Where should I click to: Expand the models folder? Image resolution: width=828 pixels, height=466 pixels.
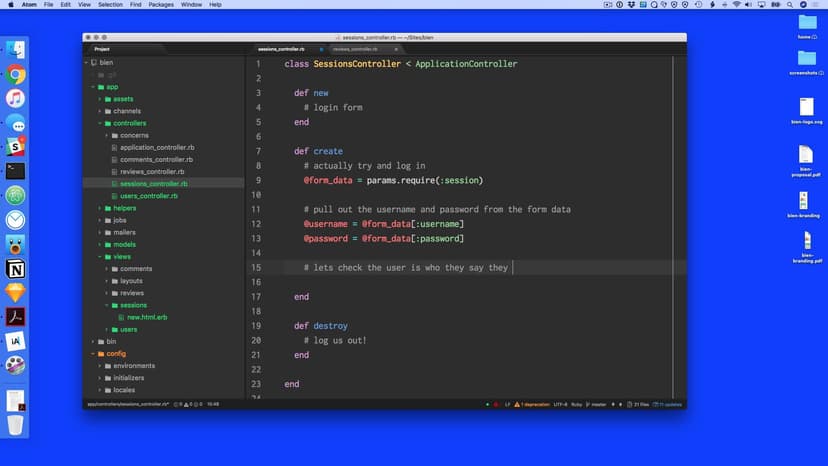pyautogui.click(x=100, y=244)
